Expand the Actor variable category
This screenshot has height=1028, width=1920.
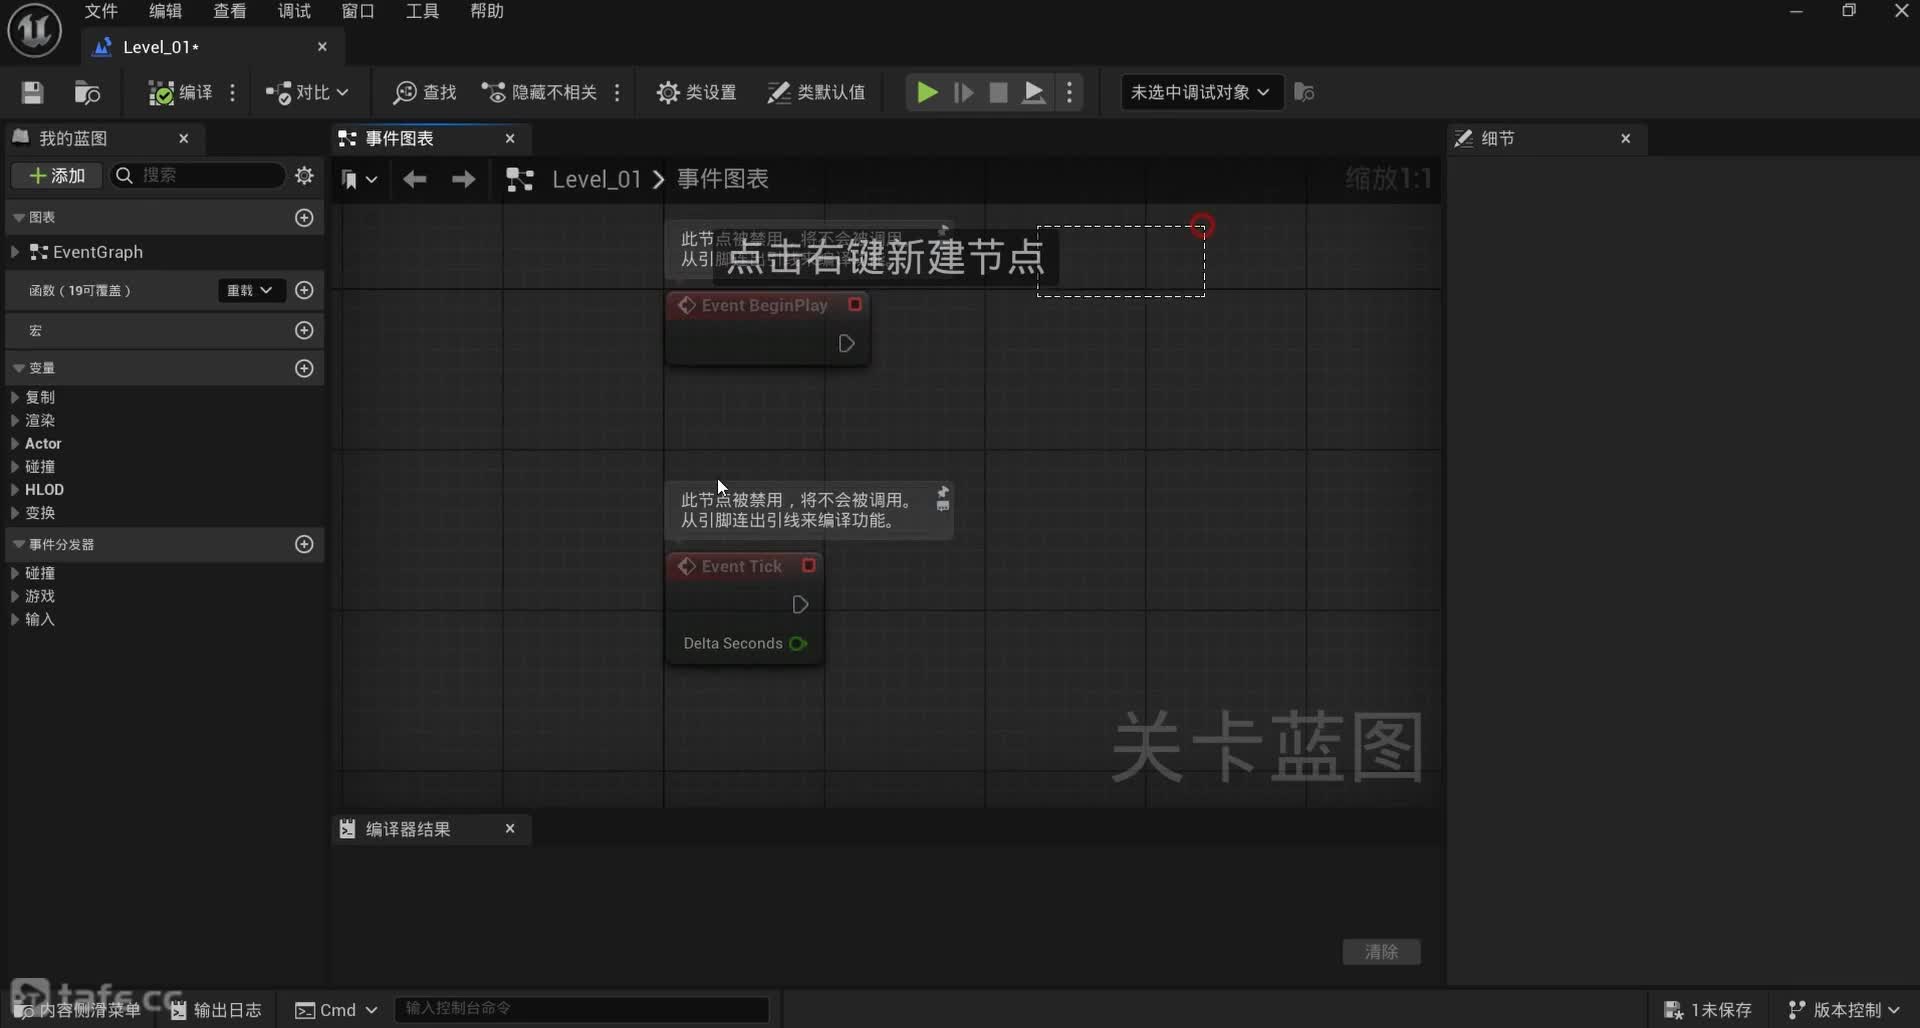pos(15,443)
